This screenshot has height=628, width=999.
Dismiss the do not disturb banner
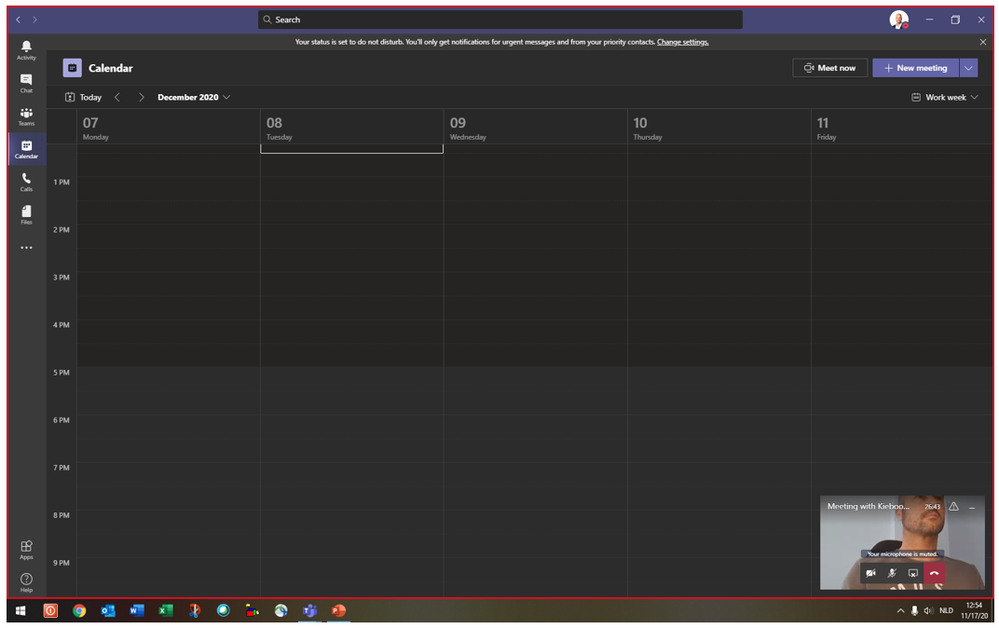point(982,42)
